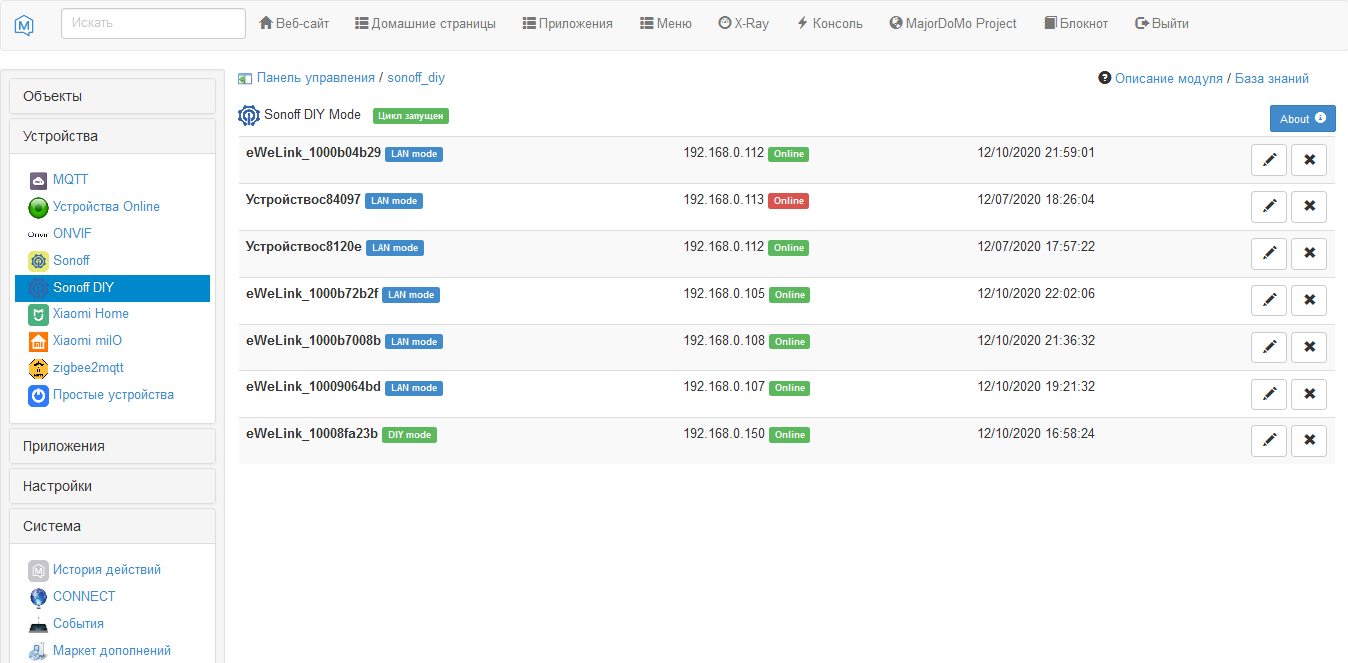Viewport: 1348px width, 663px height.
Task: Open the MQTT devices module
Action: pos(70,179)
